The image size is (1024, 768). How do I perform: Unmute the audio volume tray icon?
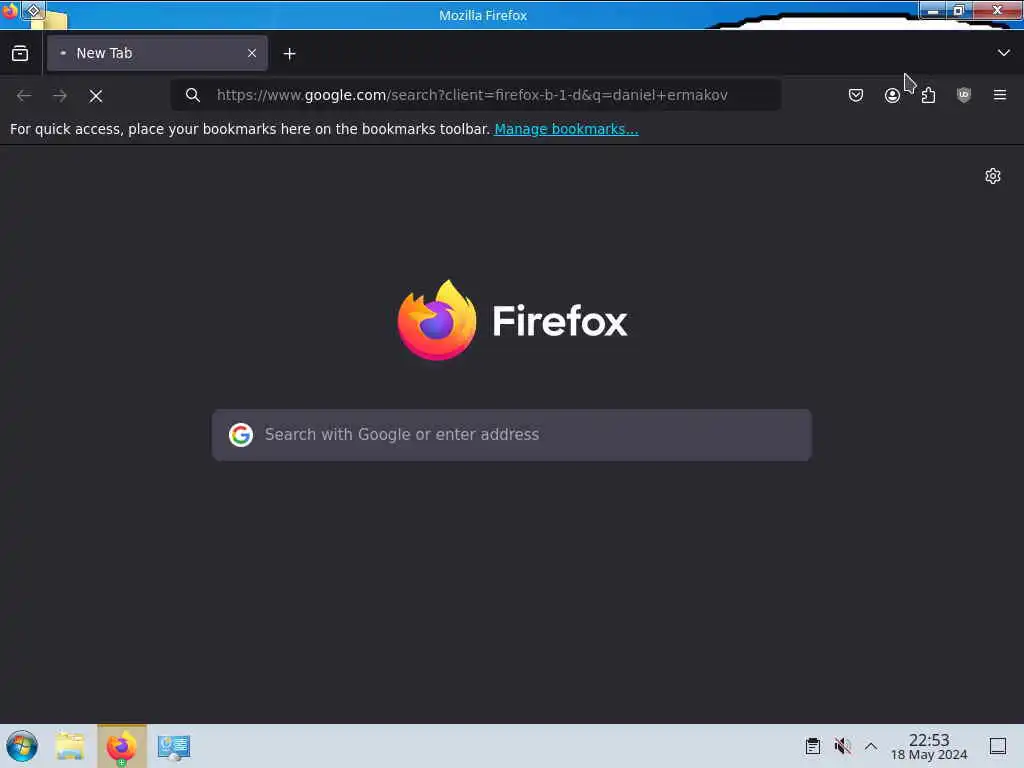(842, 746)
